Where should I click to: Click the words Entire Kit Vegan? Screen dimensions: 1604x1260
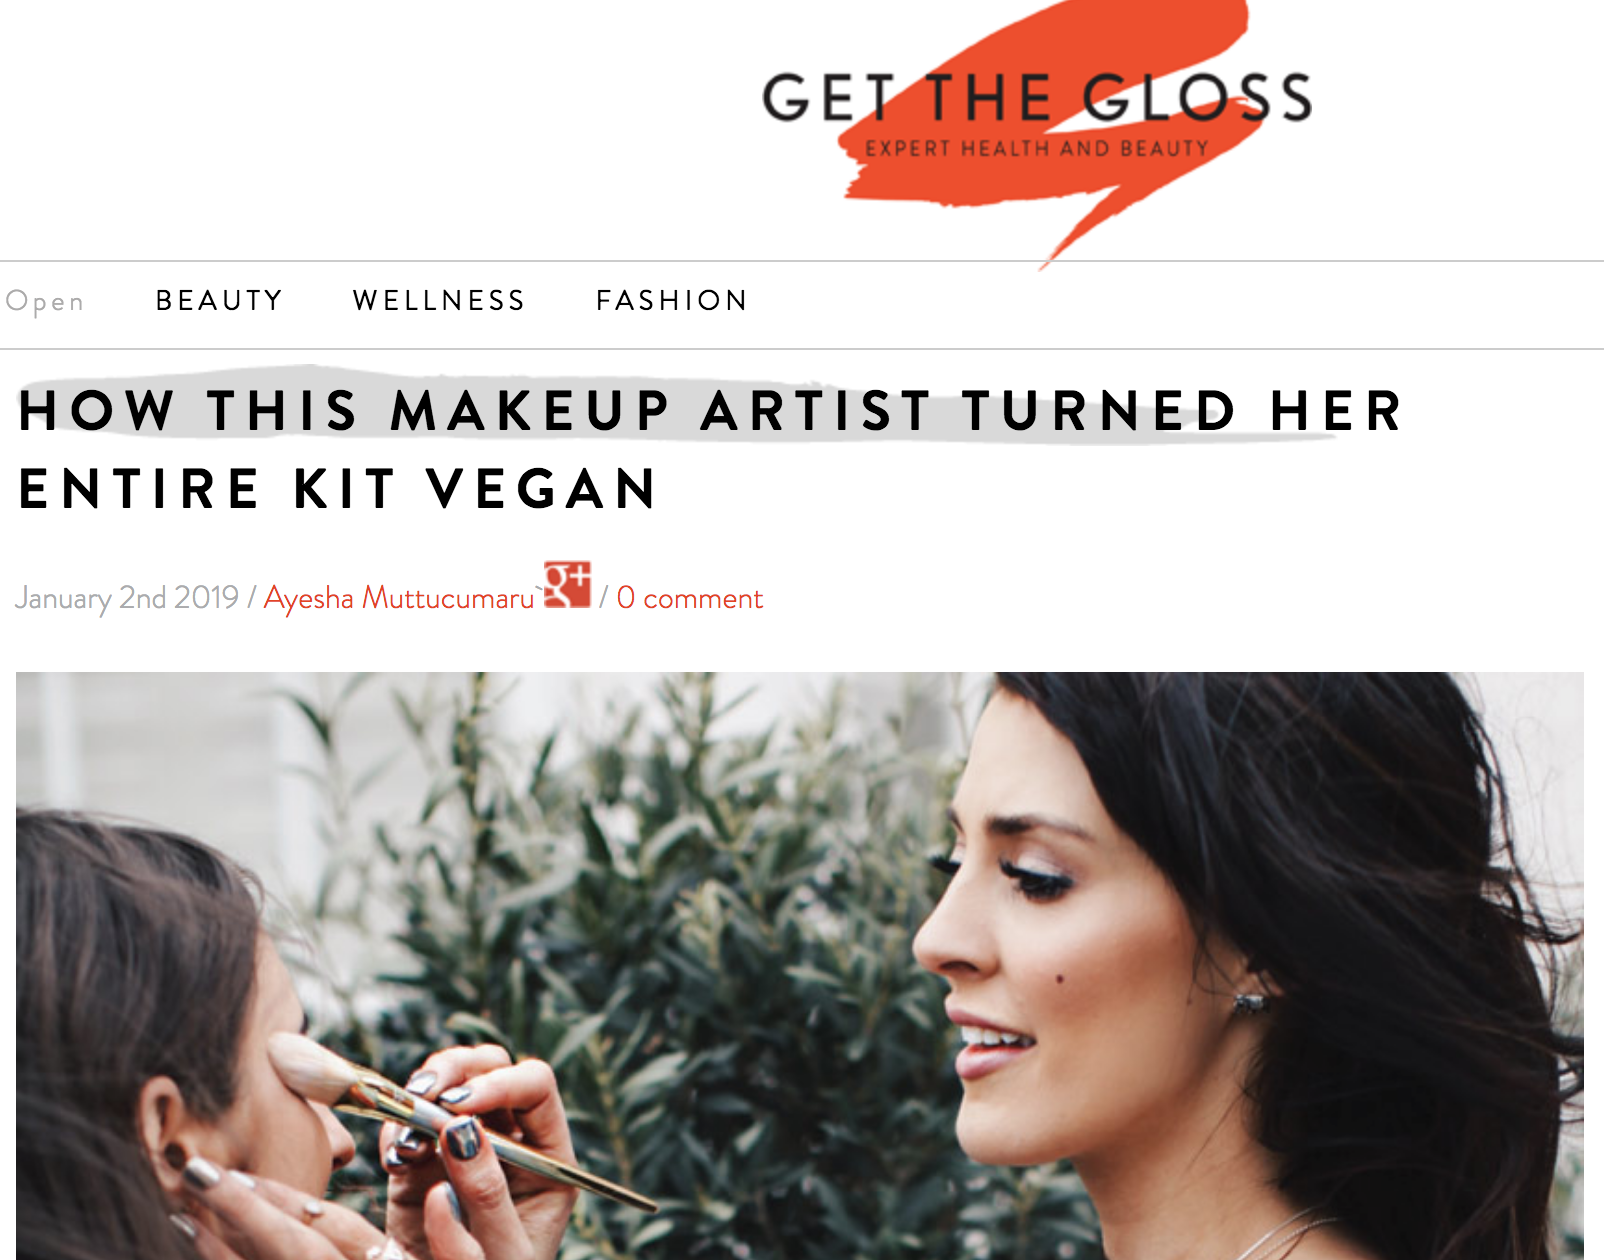(x=338, y=489)
